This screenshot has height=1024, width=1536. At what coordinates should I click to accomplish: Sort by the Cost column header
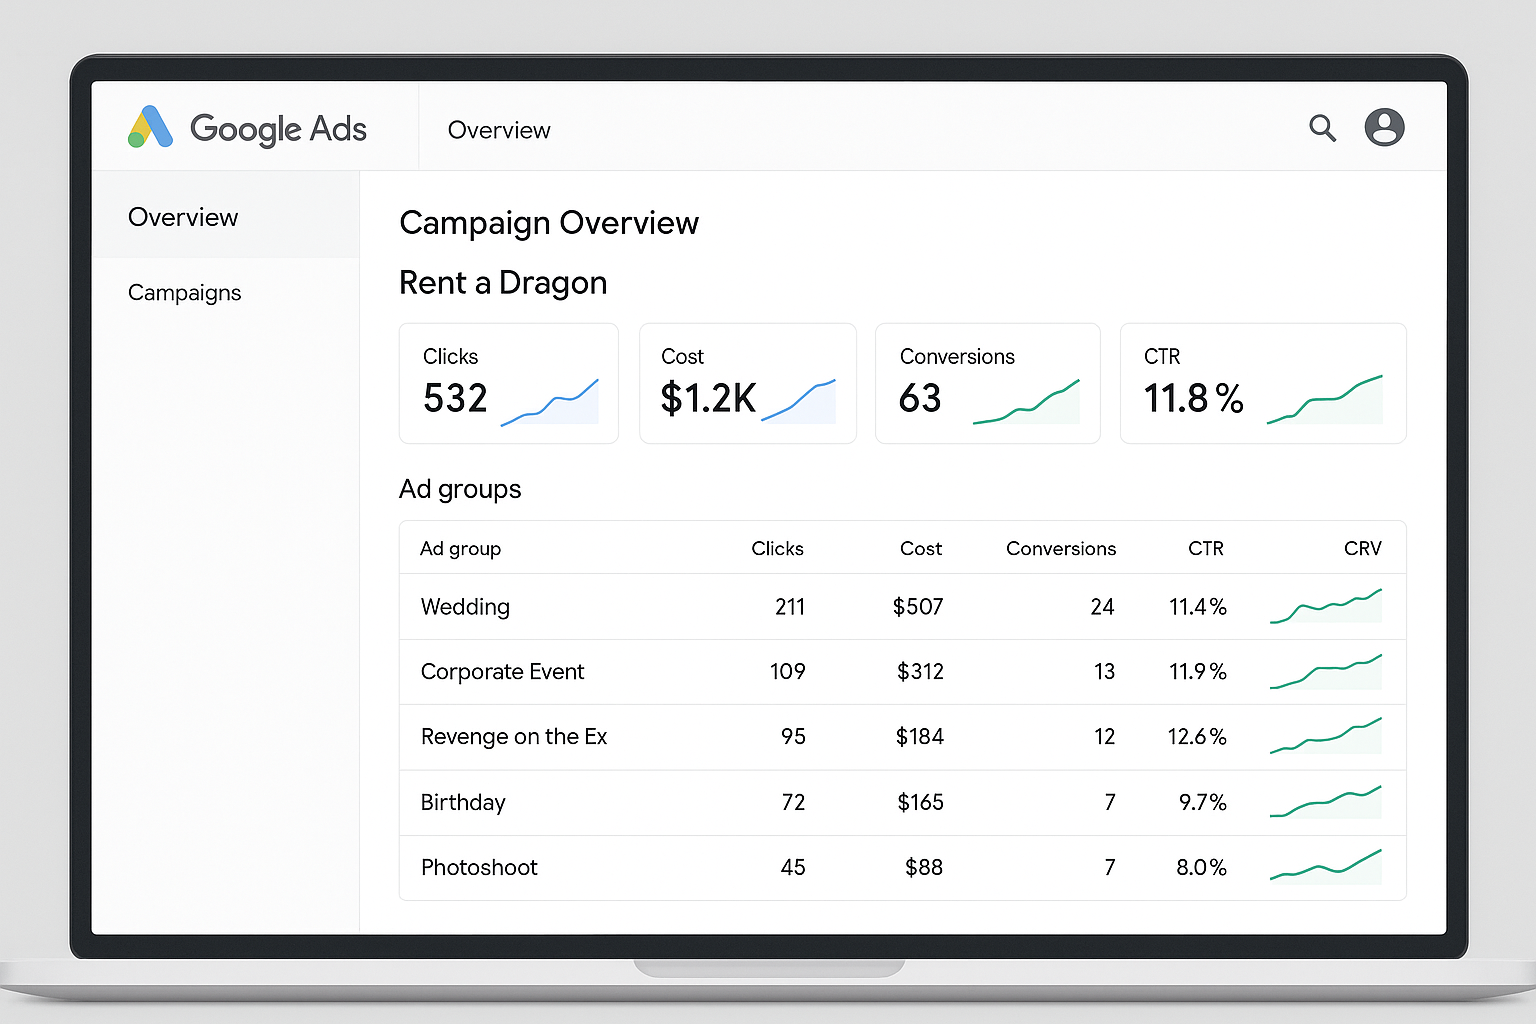coord(920,548)
